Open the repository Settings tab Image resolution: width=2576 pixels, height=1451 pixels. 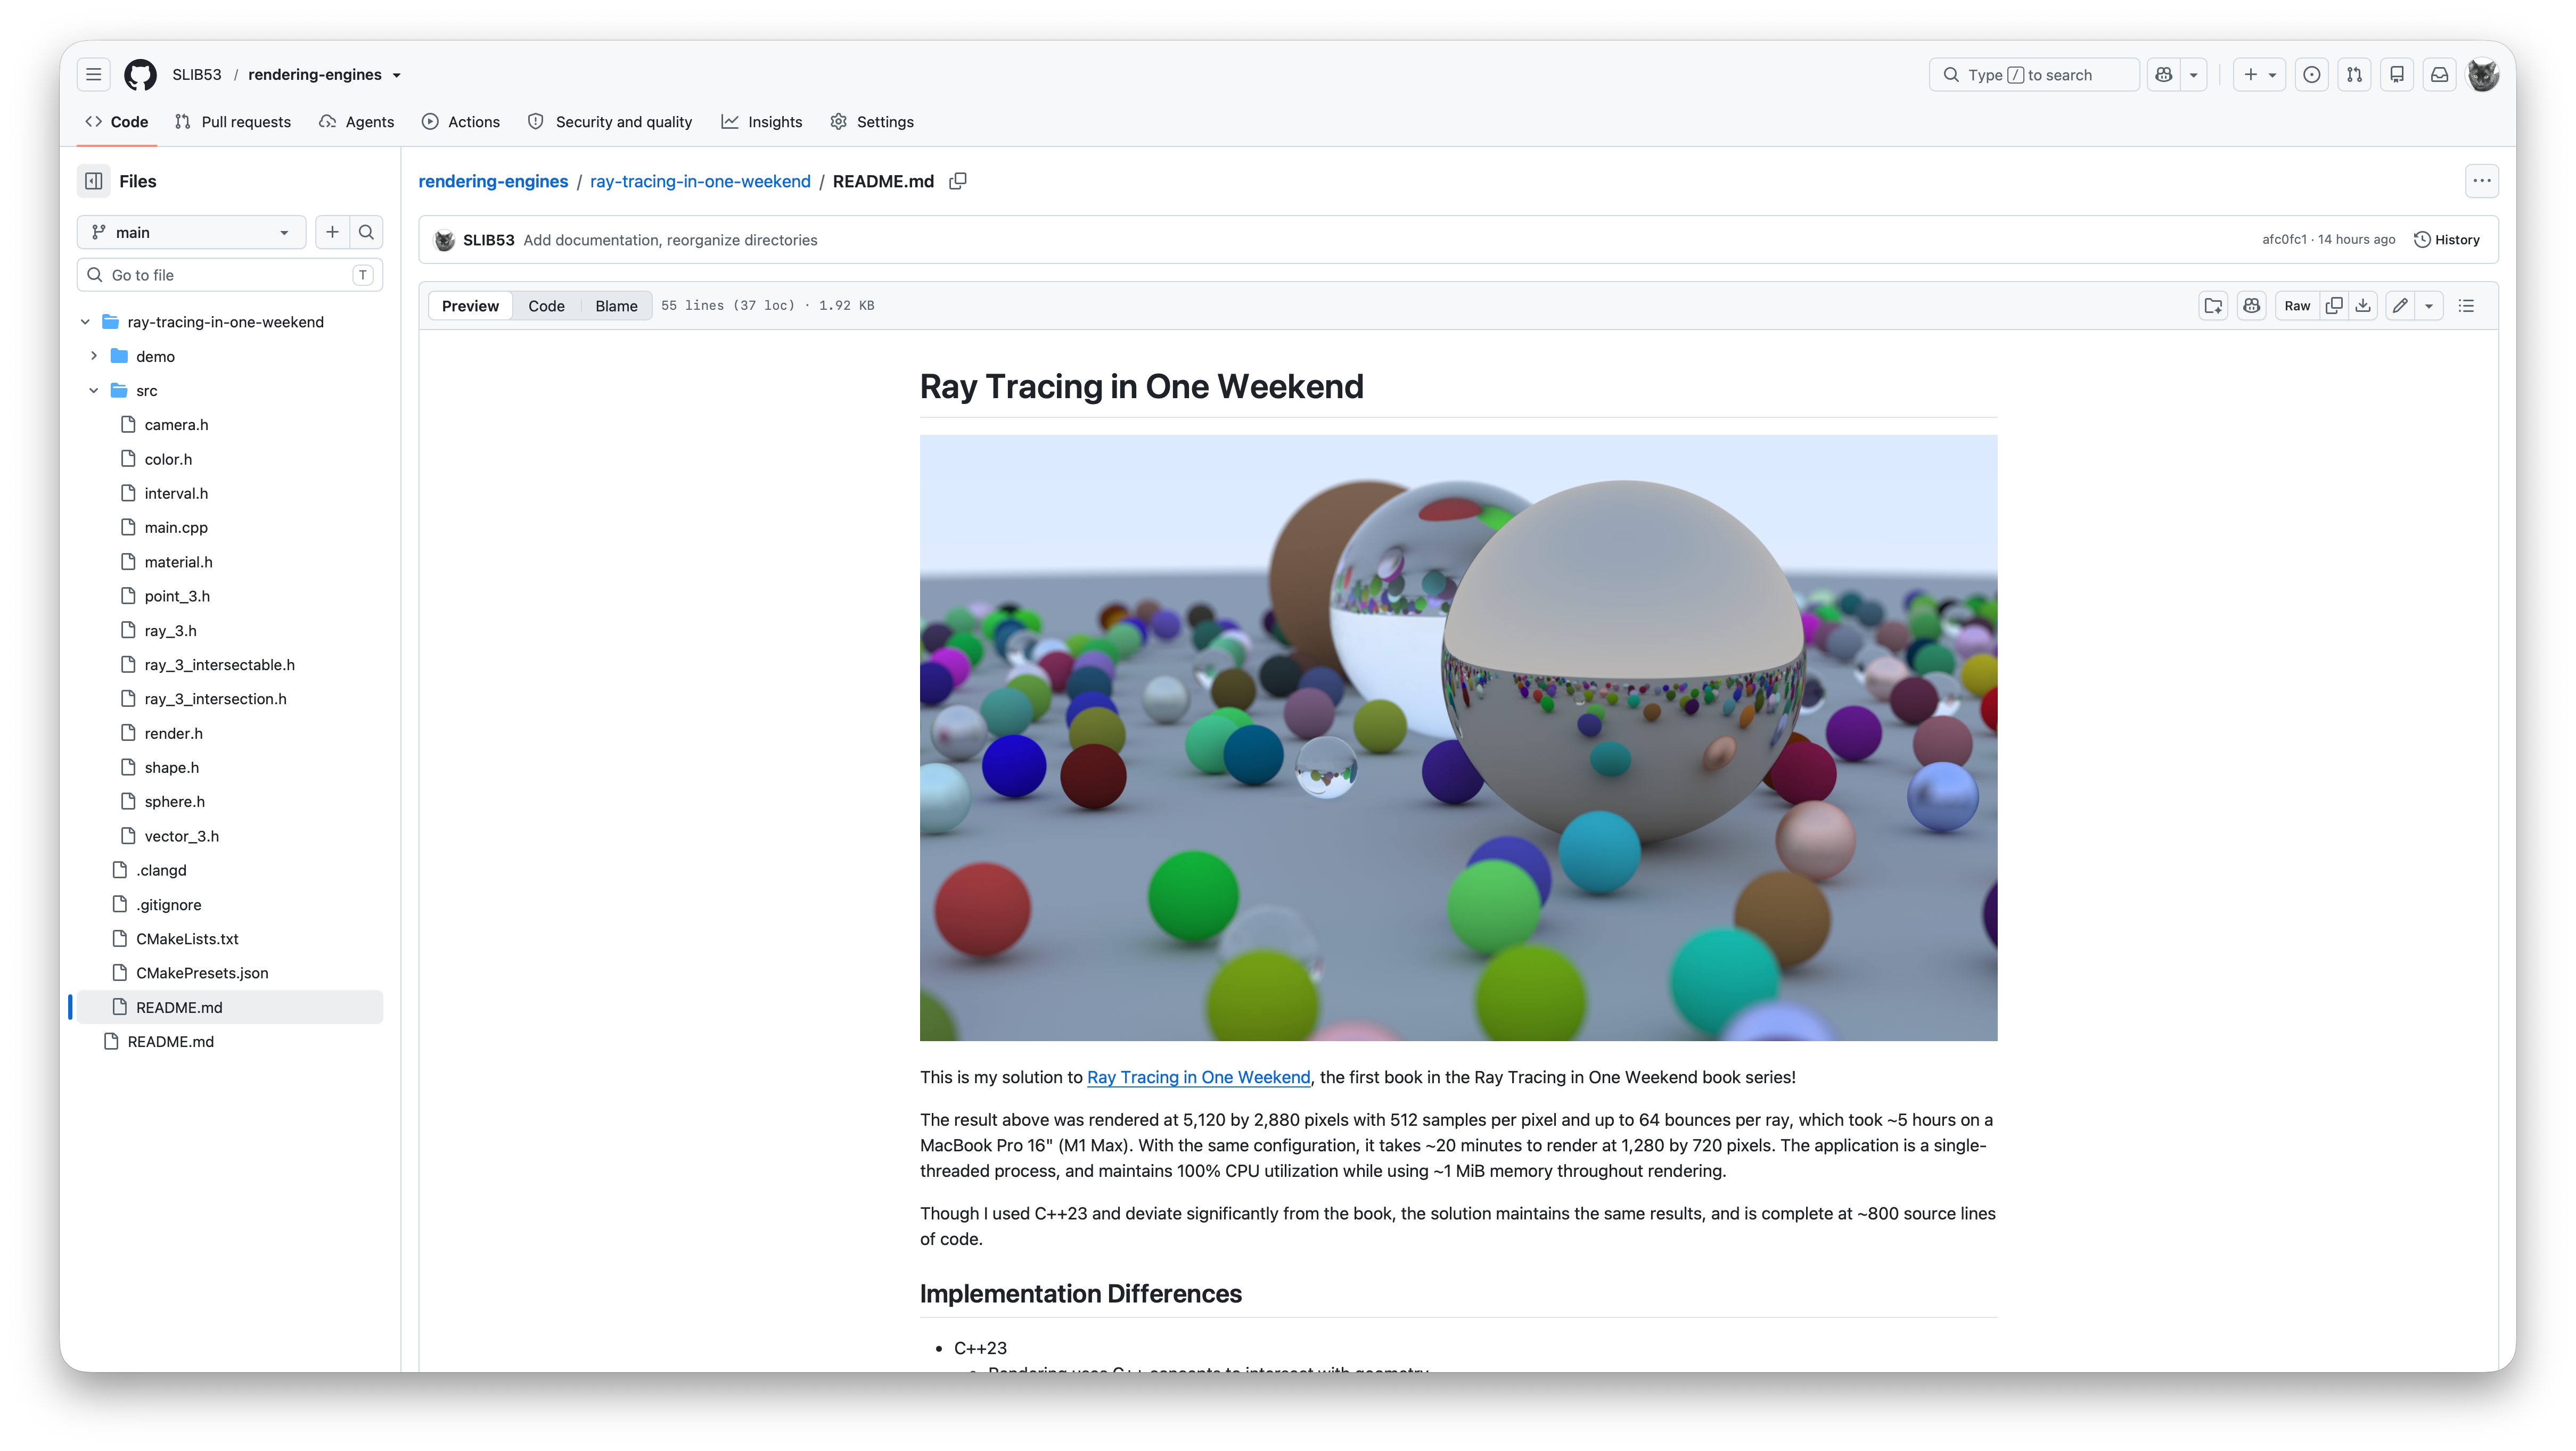[872, 121]
